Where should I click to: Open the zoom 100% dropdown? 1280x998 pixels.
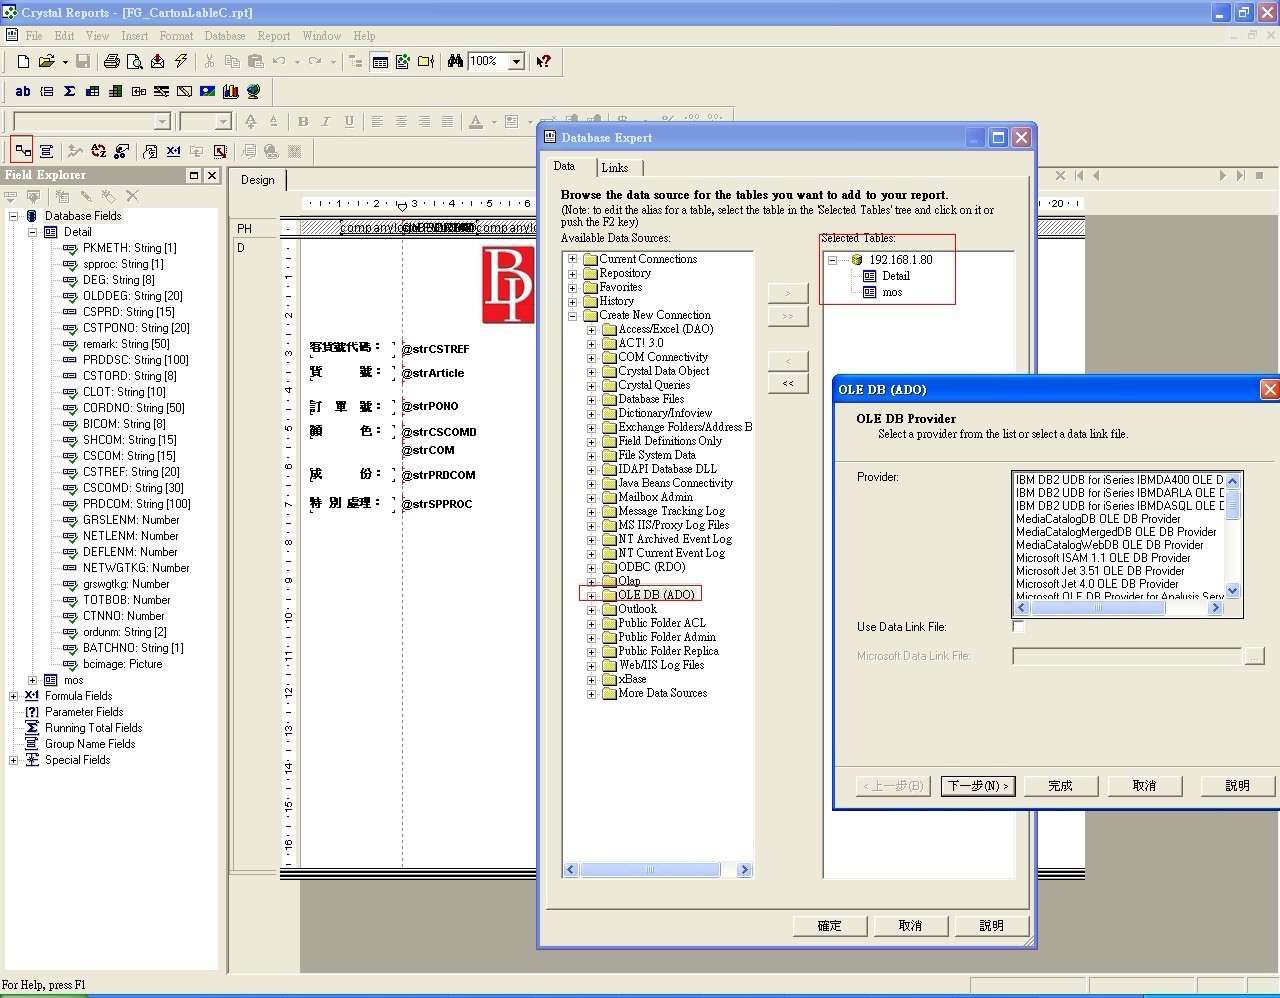click(516, 61)
